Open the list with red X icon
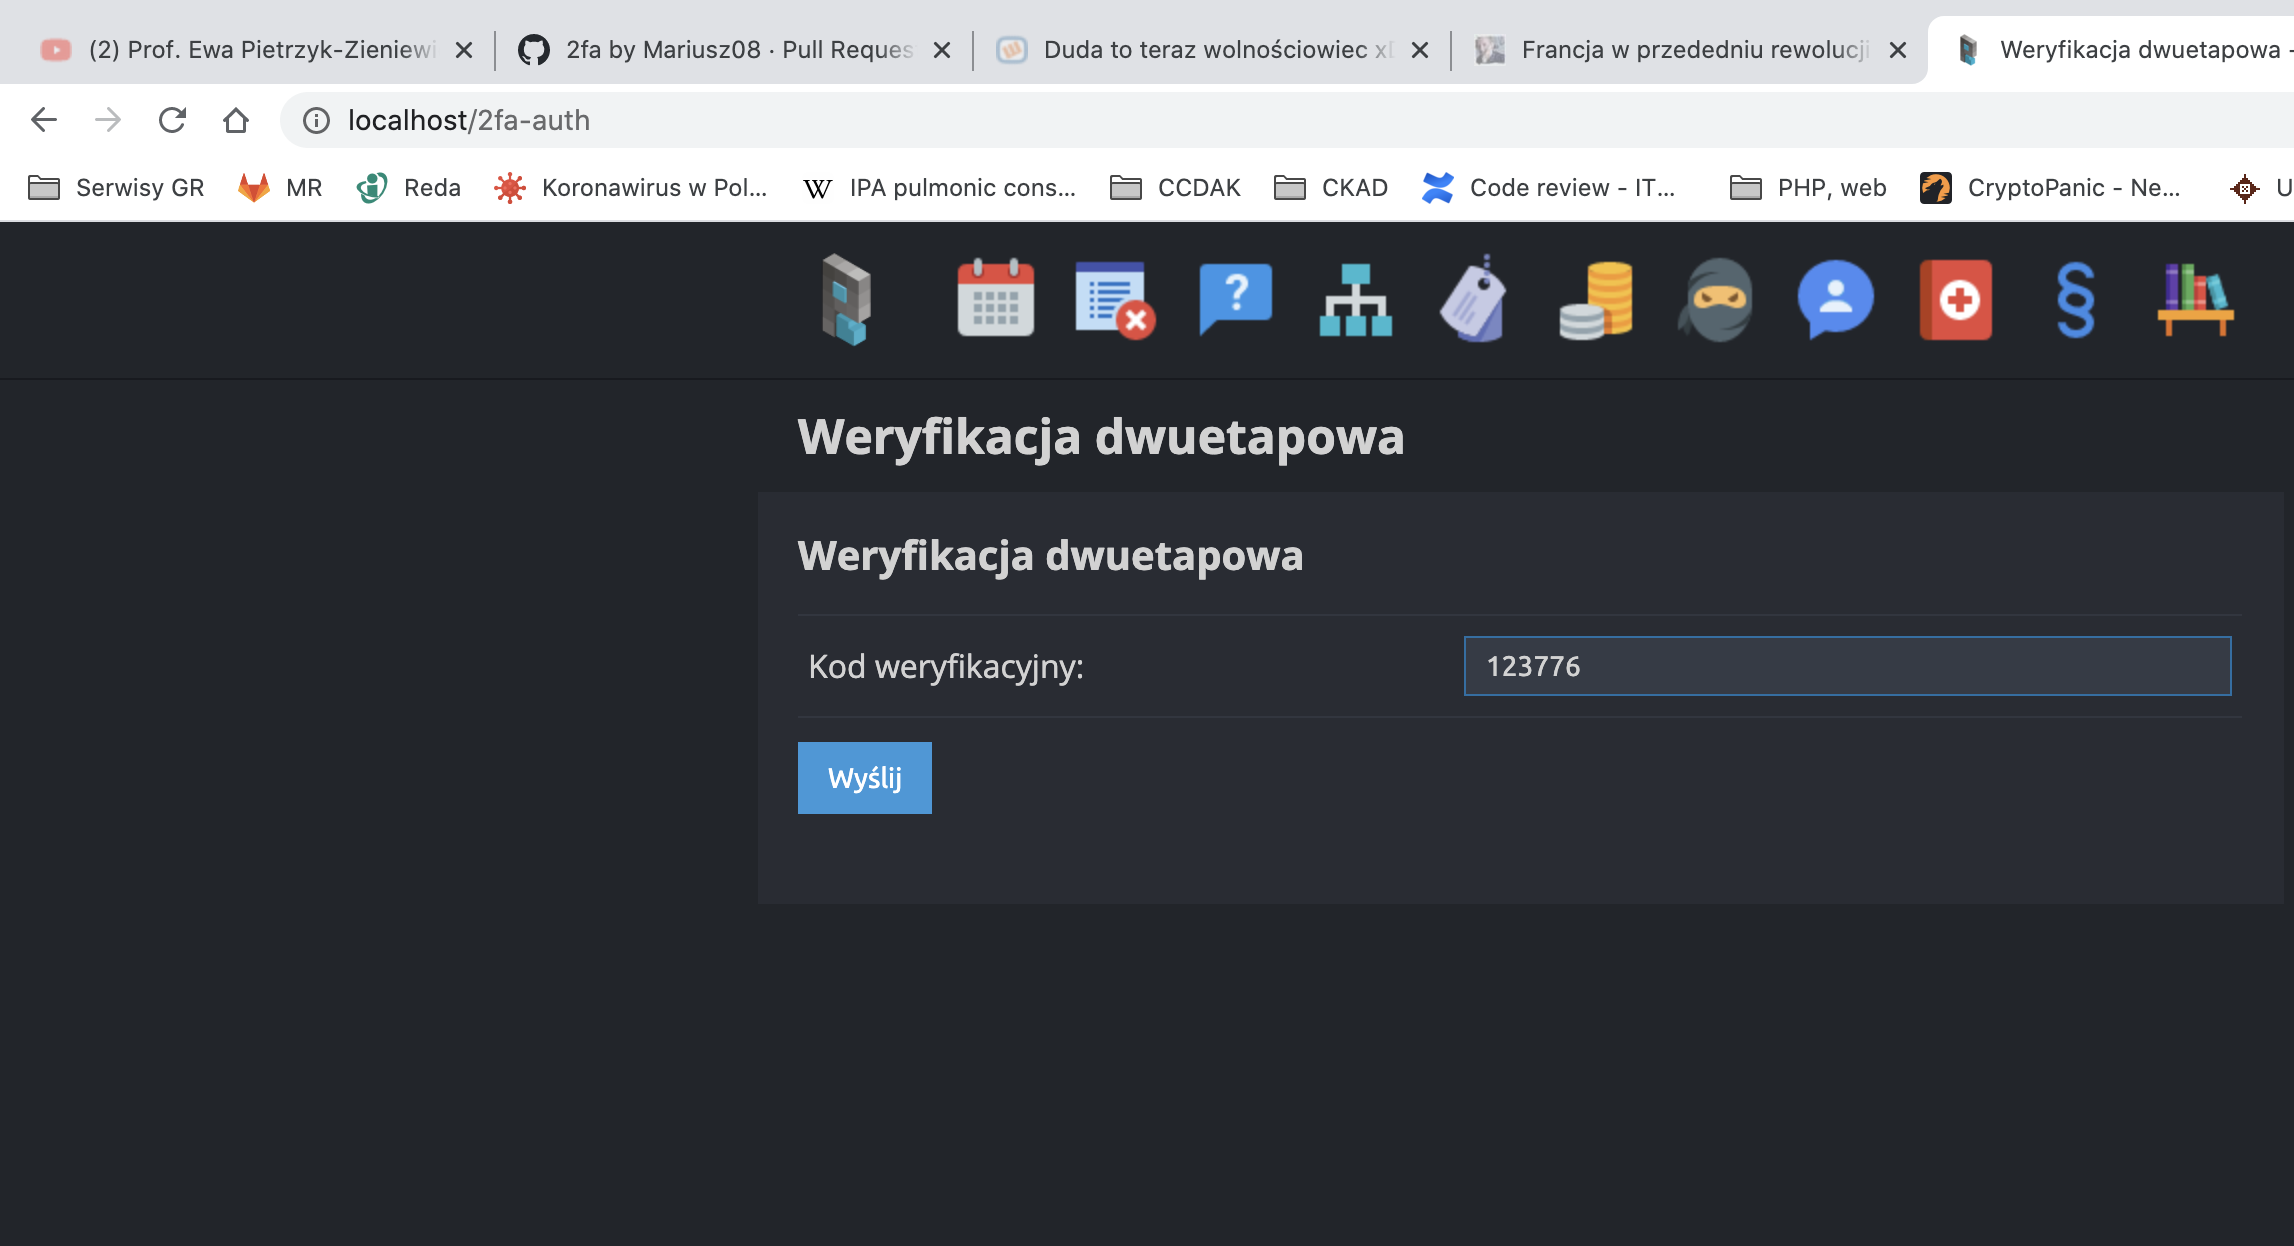 [1115, 299]
